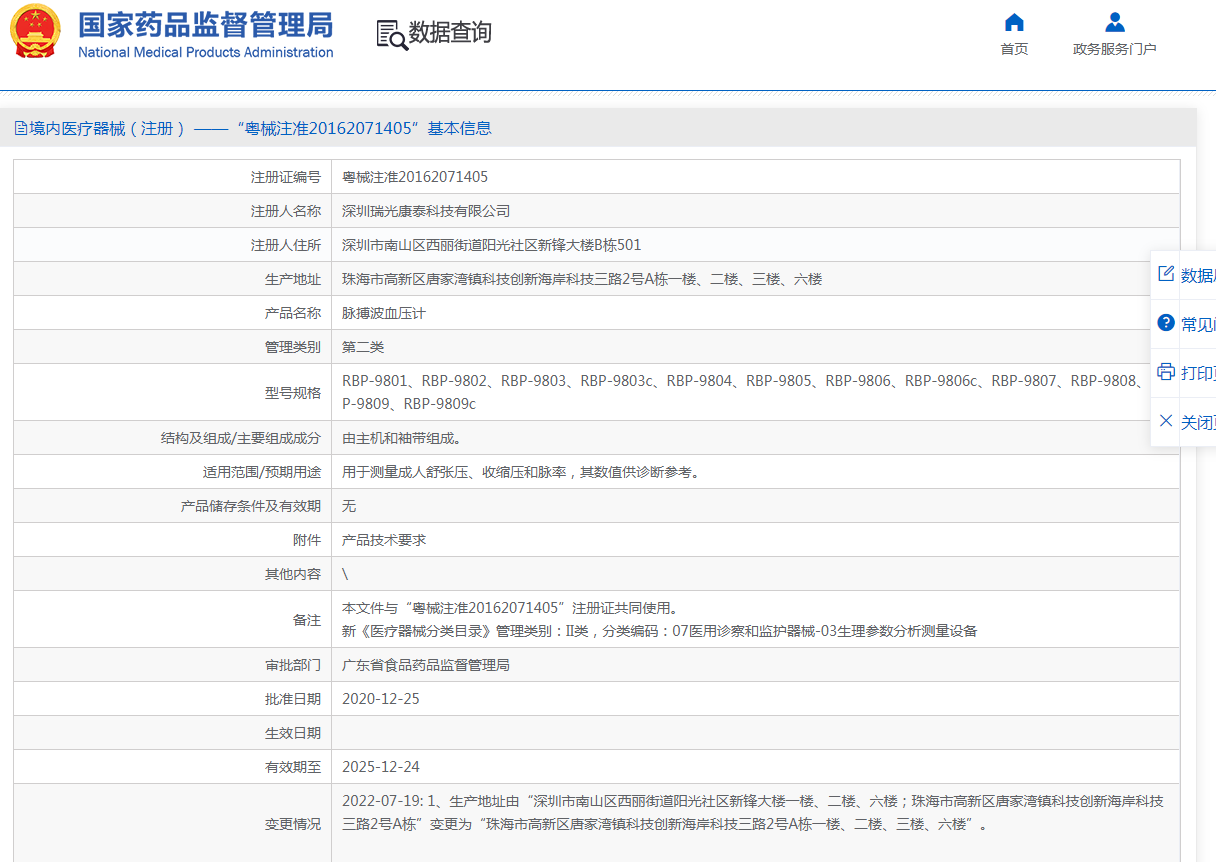
Task: Click the approval date 2020-12-25
Action: point(381,699)
